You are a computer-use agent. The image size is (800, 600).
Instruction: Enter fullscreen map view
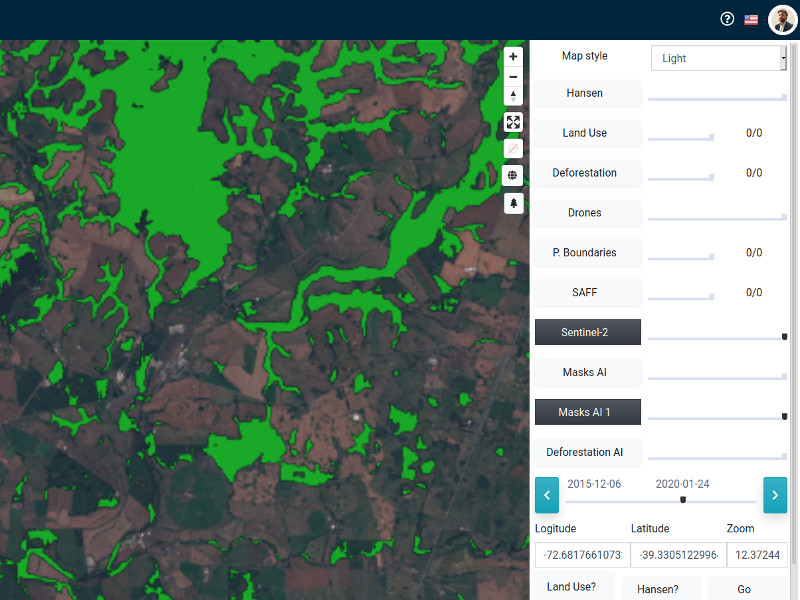click(513, 122)
